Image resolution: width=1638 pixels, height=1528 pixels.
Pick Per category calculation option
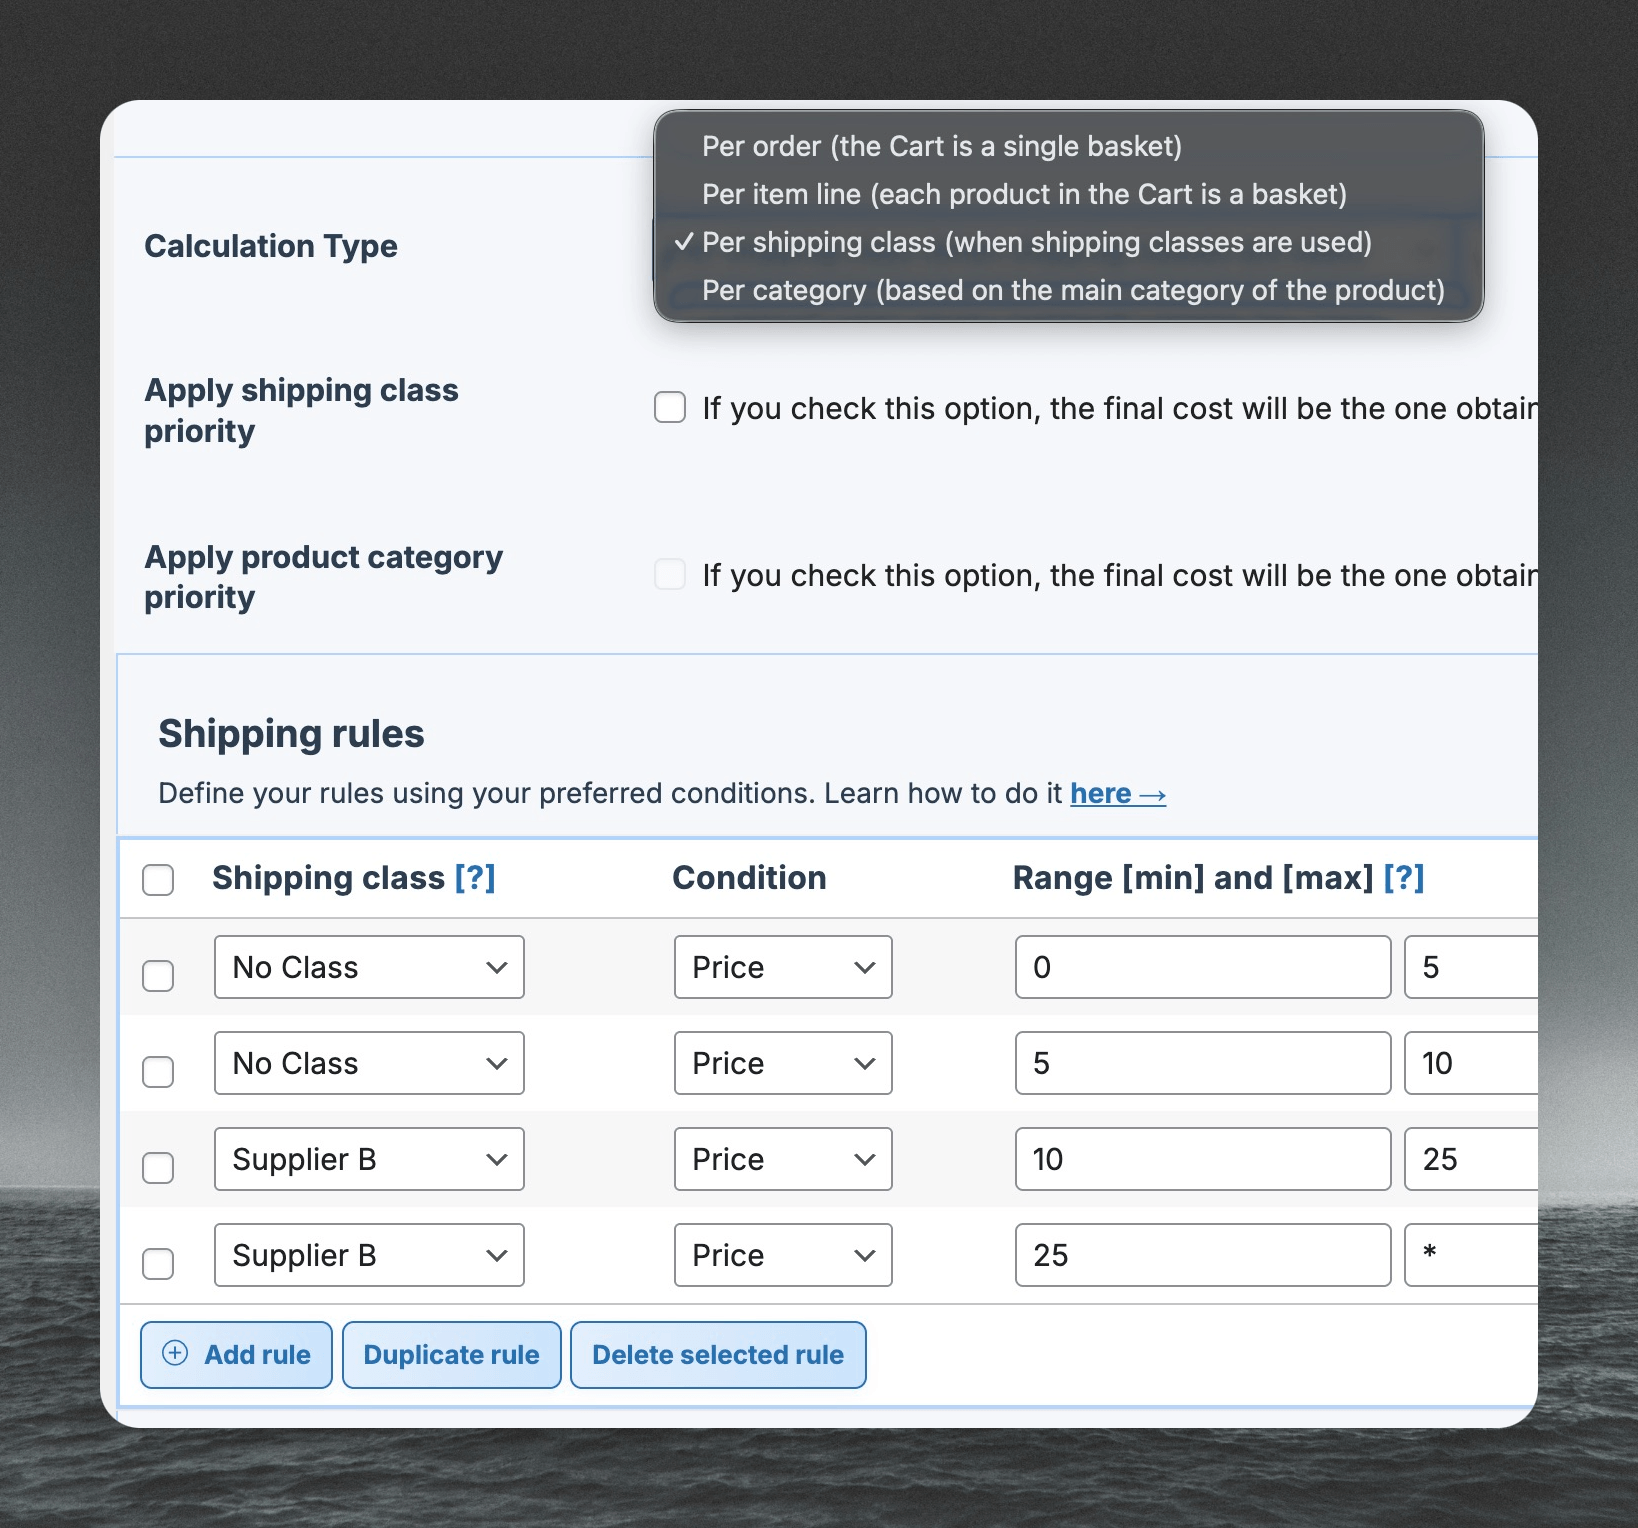[x=1073, y=291]
